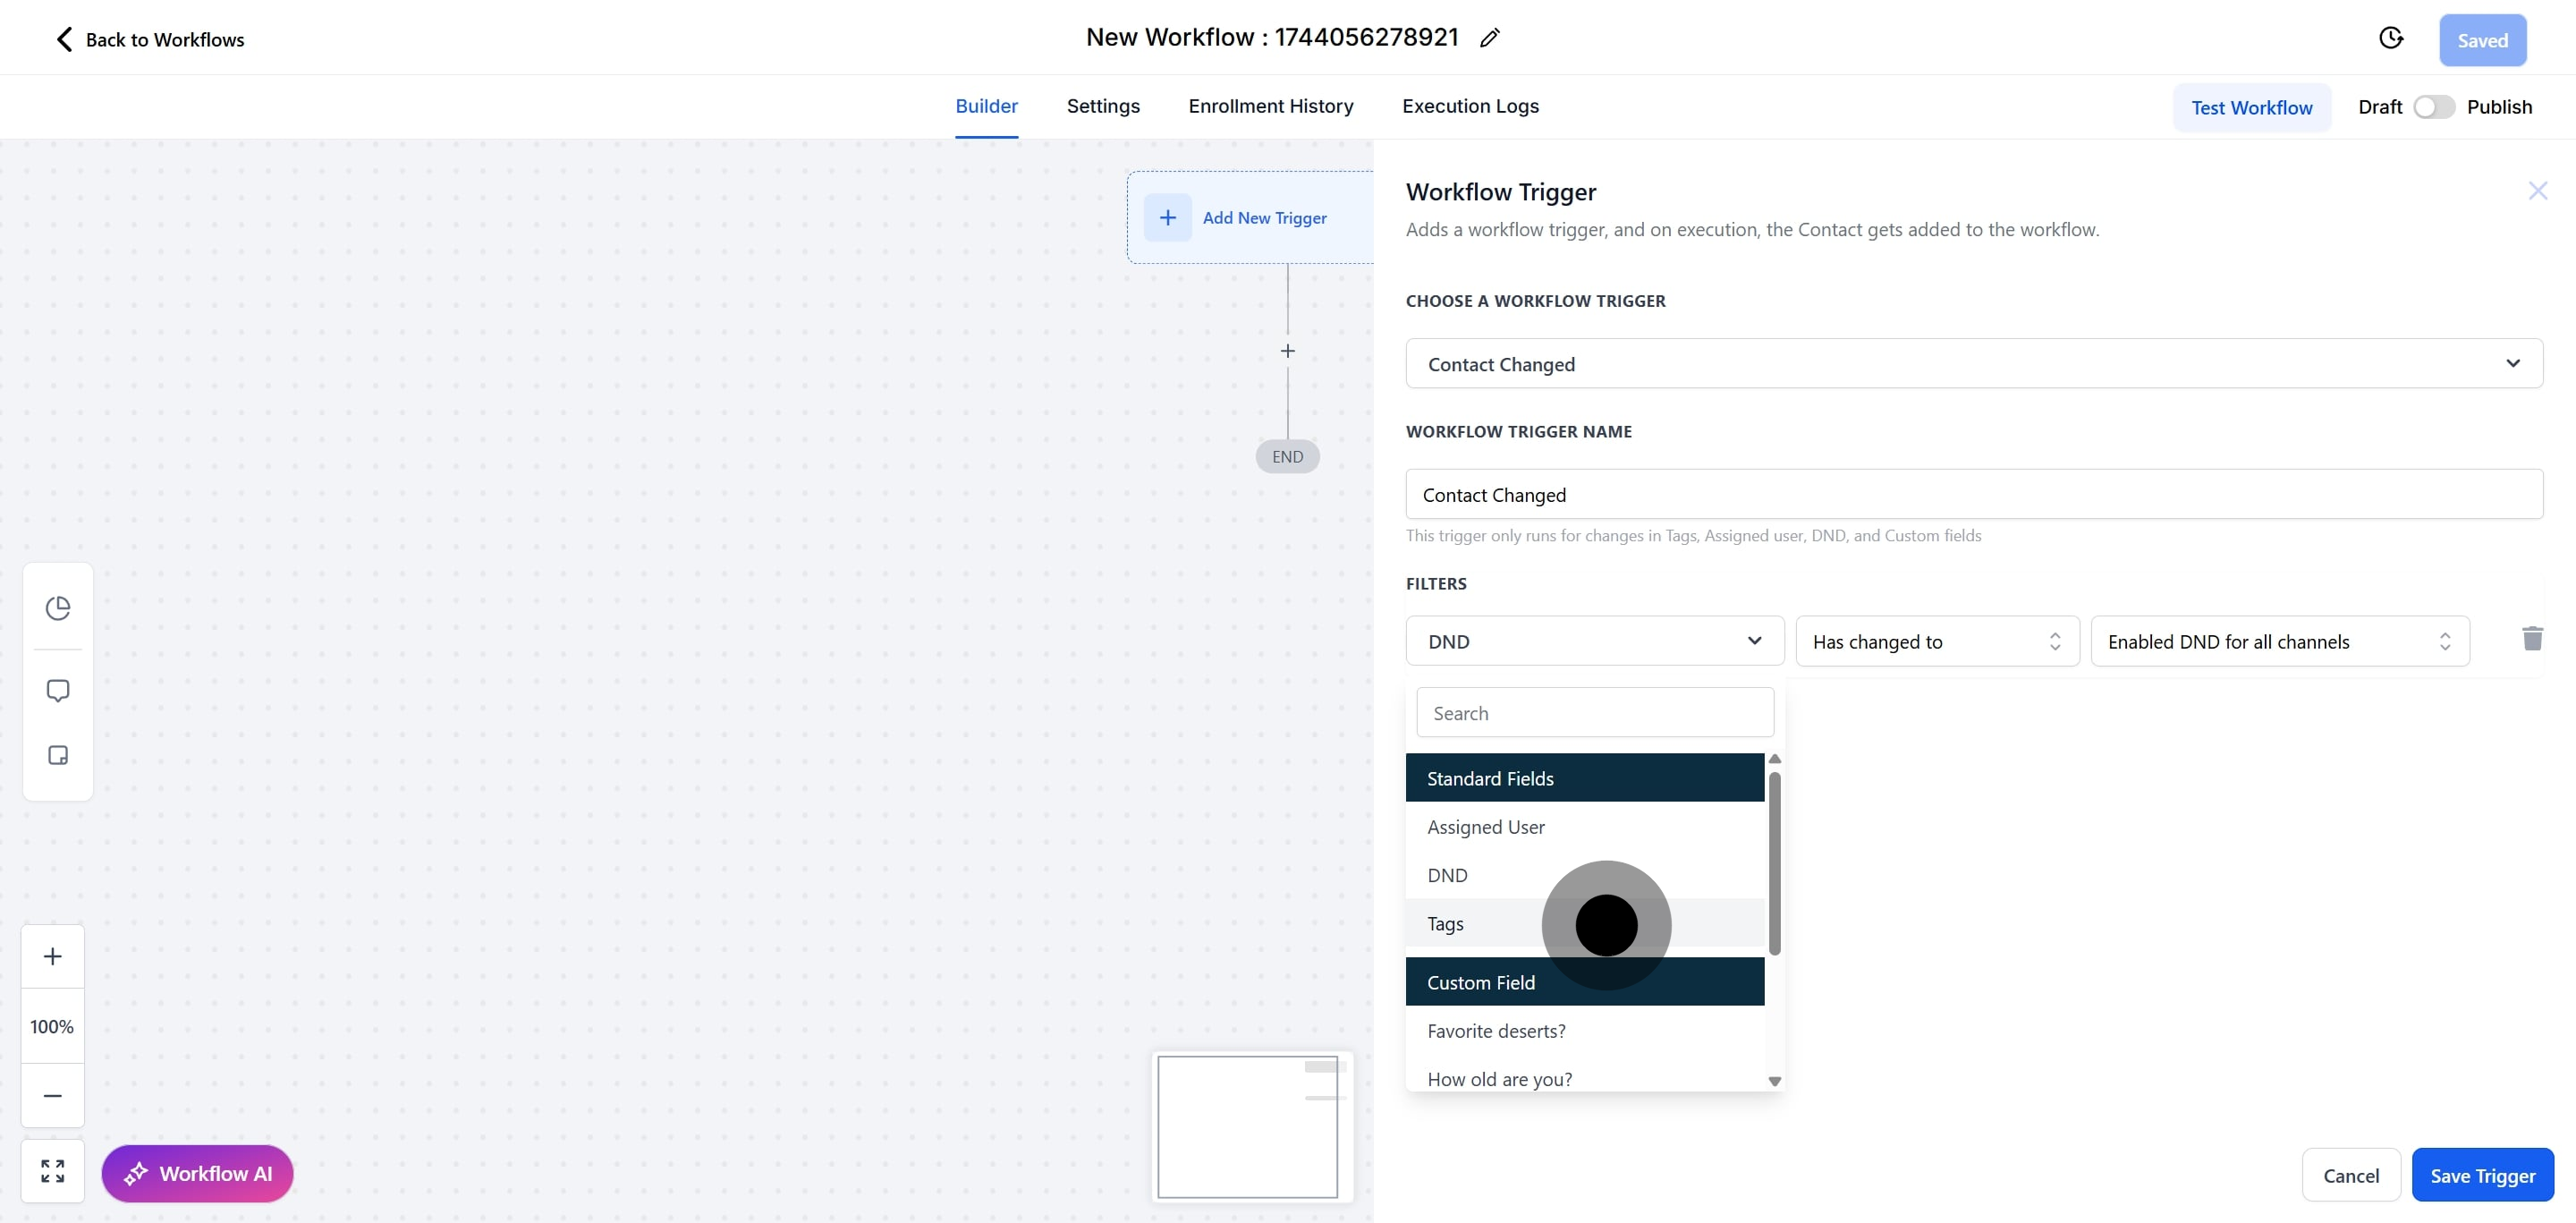Expand the Contact Changed trigger dropdown
2576x1223 pixels.
click(x=1973, y=364)
